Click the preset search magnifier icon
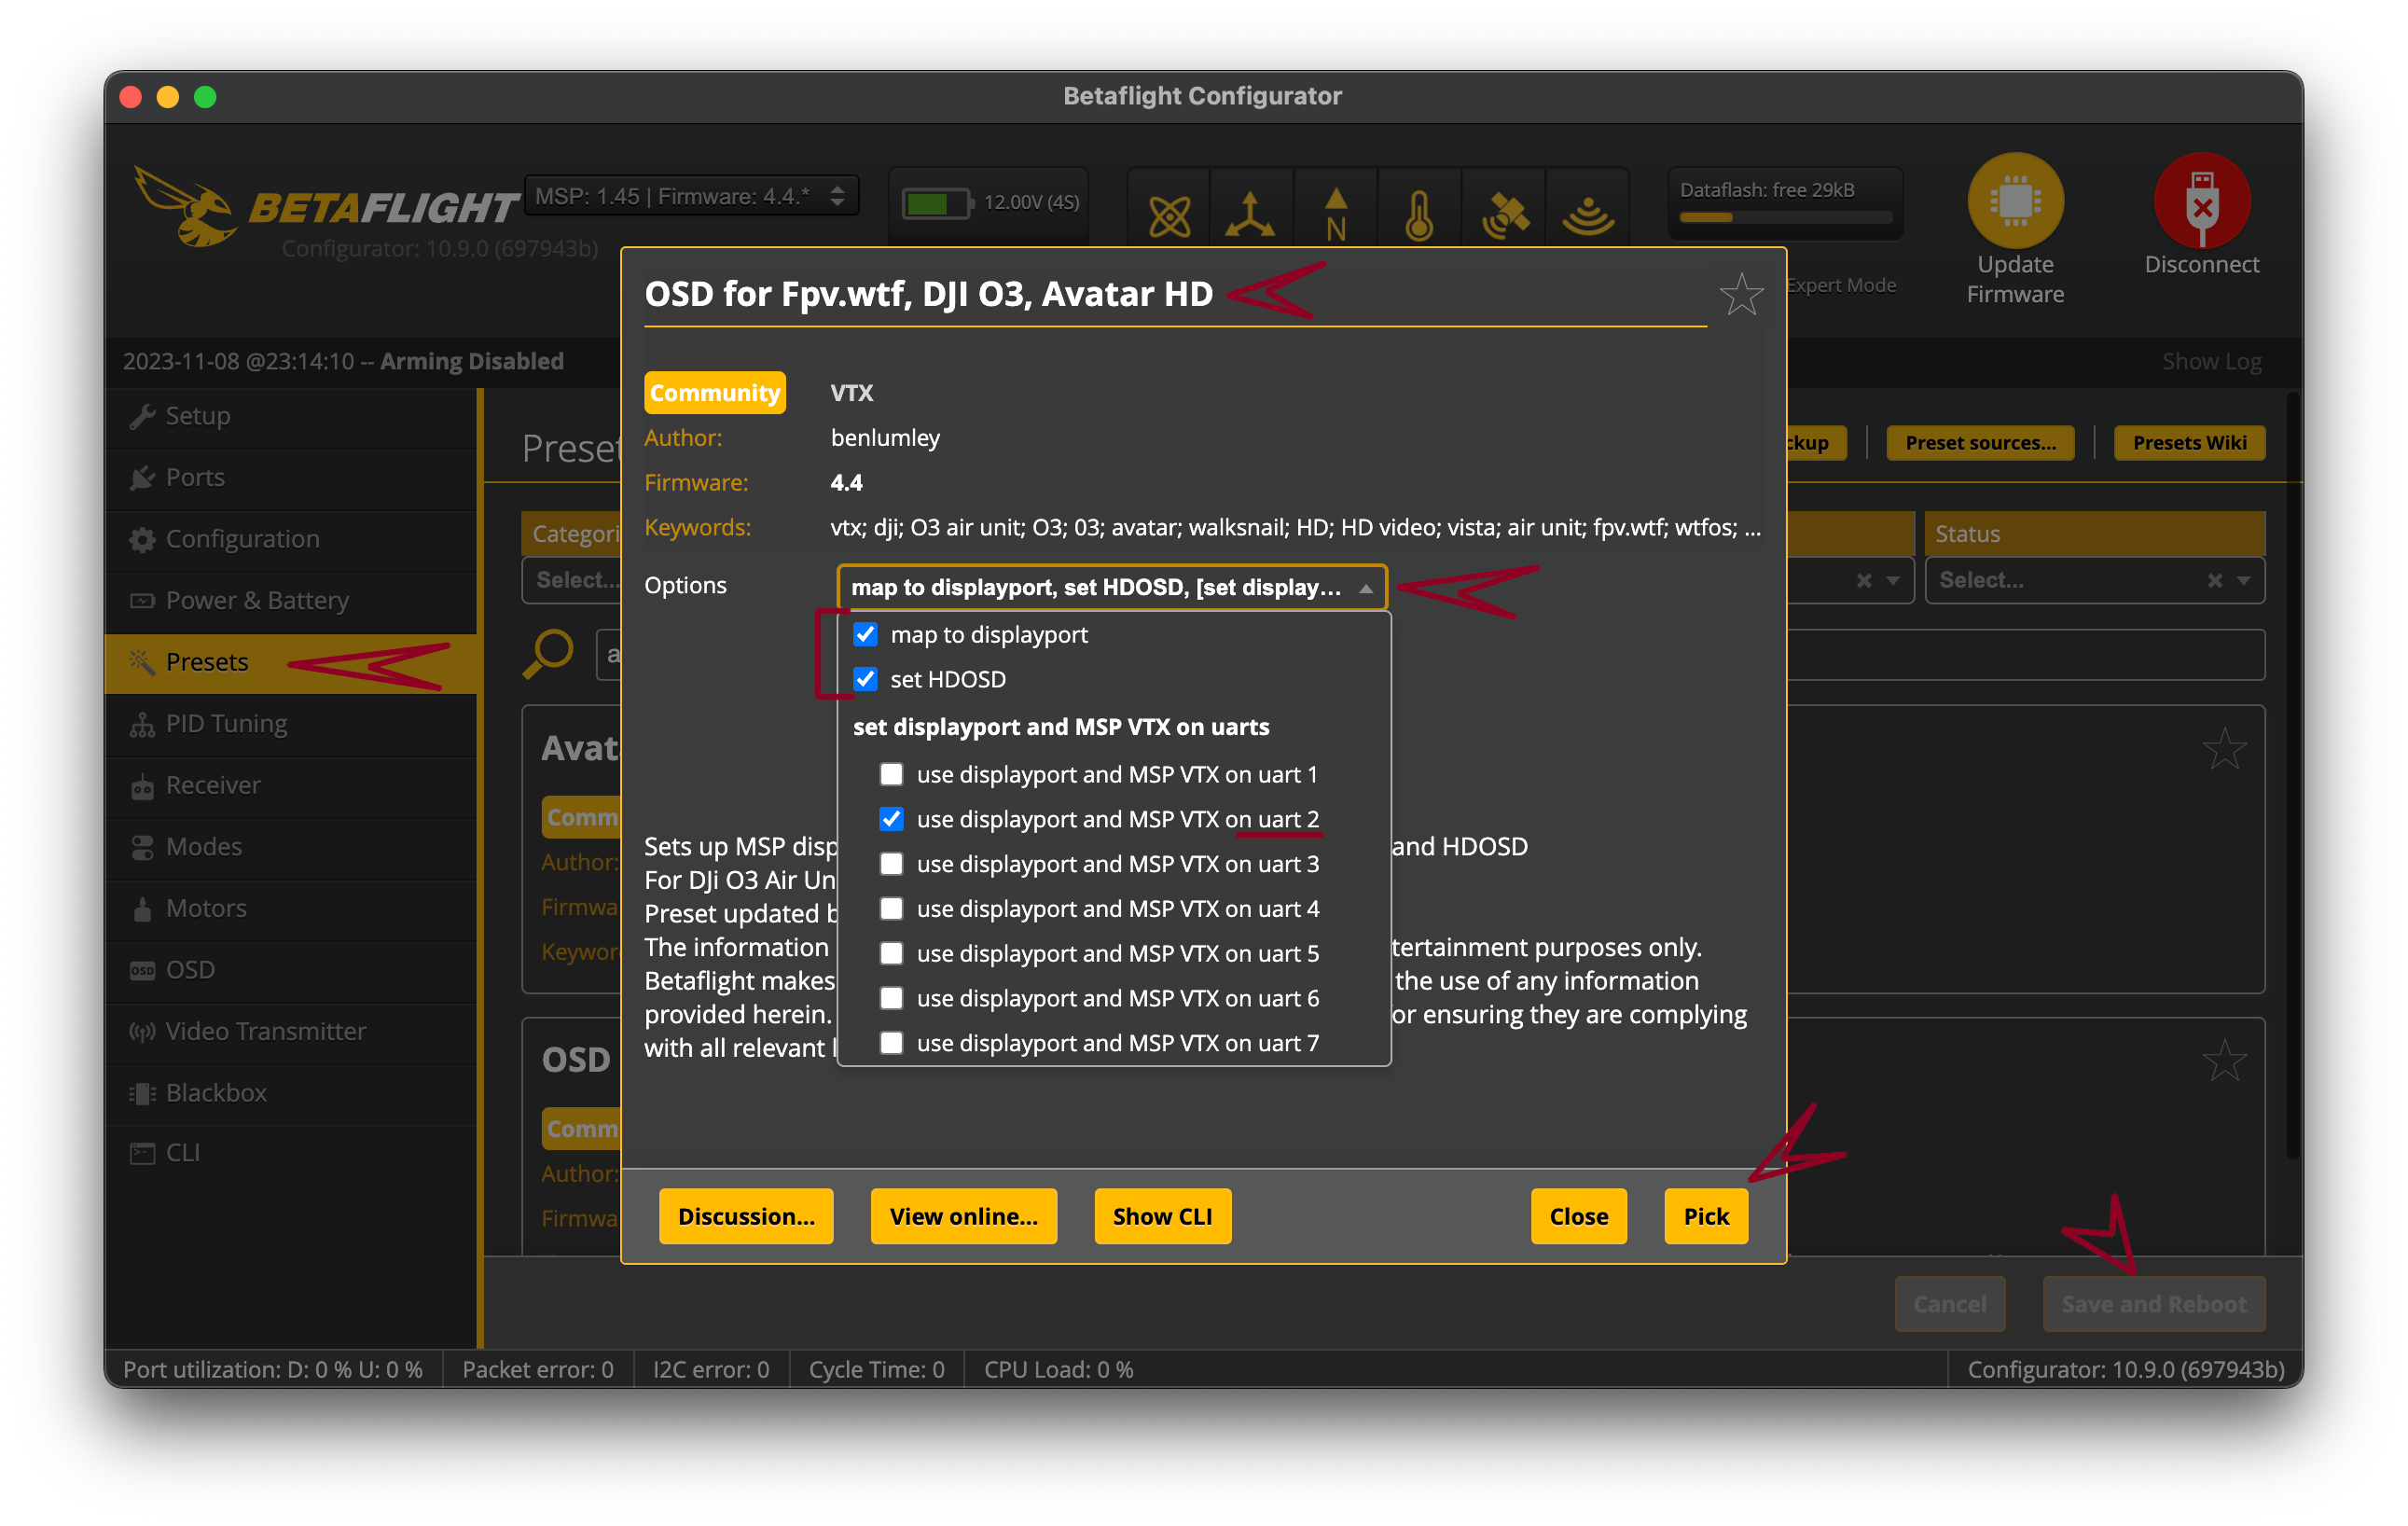Viewport: 2408px width, 1526px height. (547, 655)
